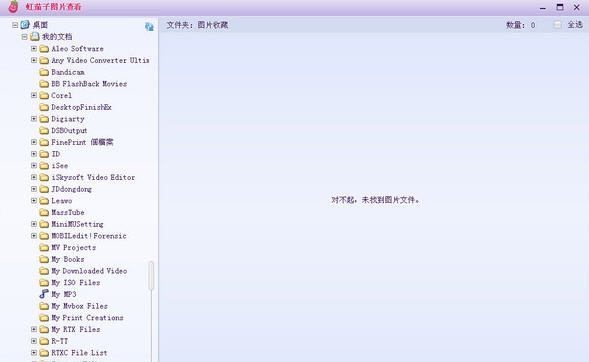Close the 虹茄子图片查看 window

pos(577,7)
